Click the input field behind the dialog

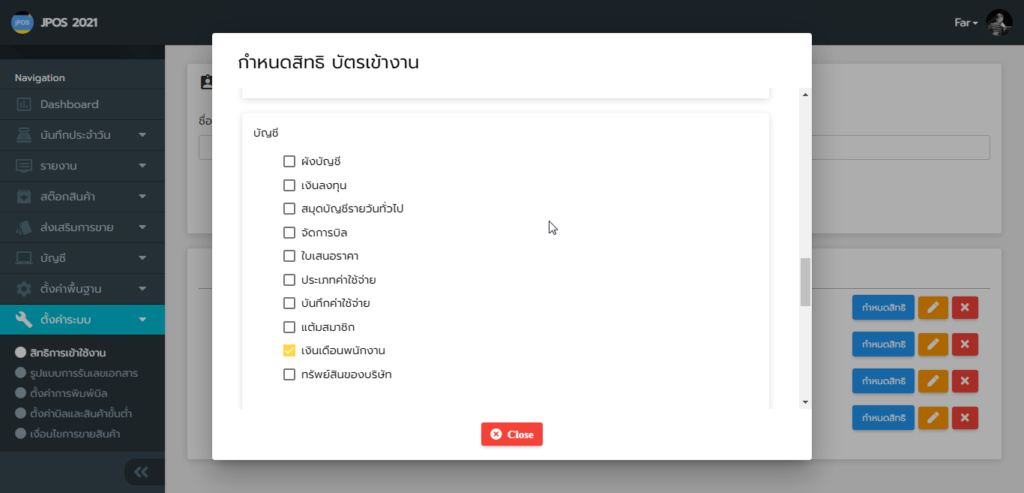coord(901,148)
